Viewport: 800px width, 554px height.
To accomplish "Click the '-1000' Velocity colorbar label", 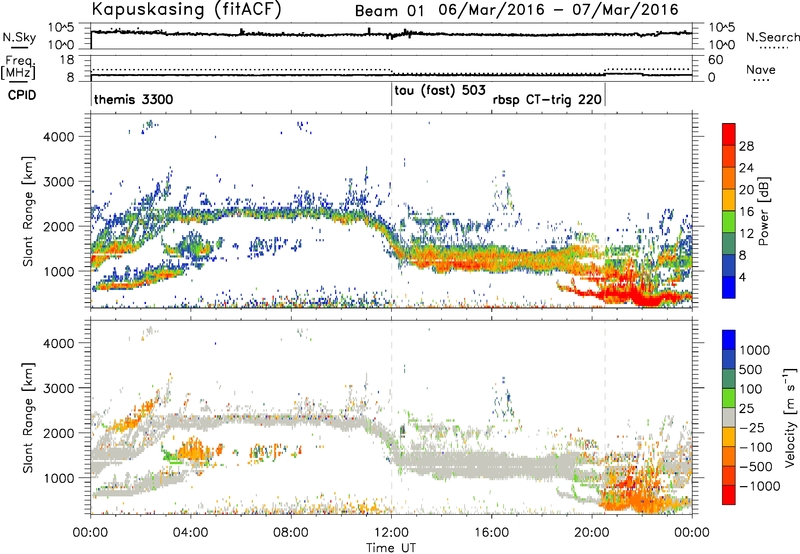I will click(760, 486).
